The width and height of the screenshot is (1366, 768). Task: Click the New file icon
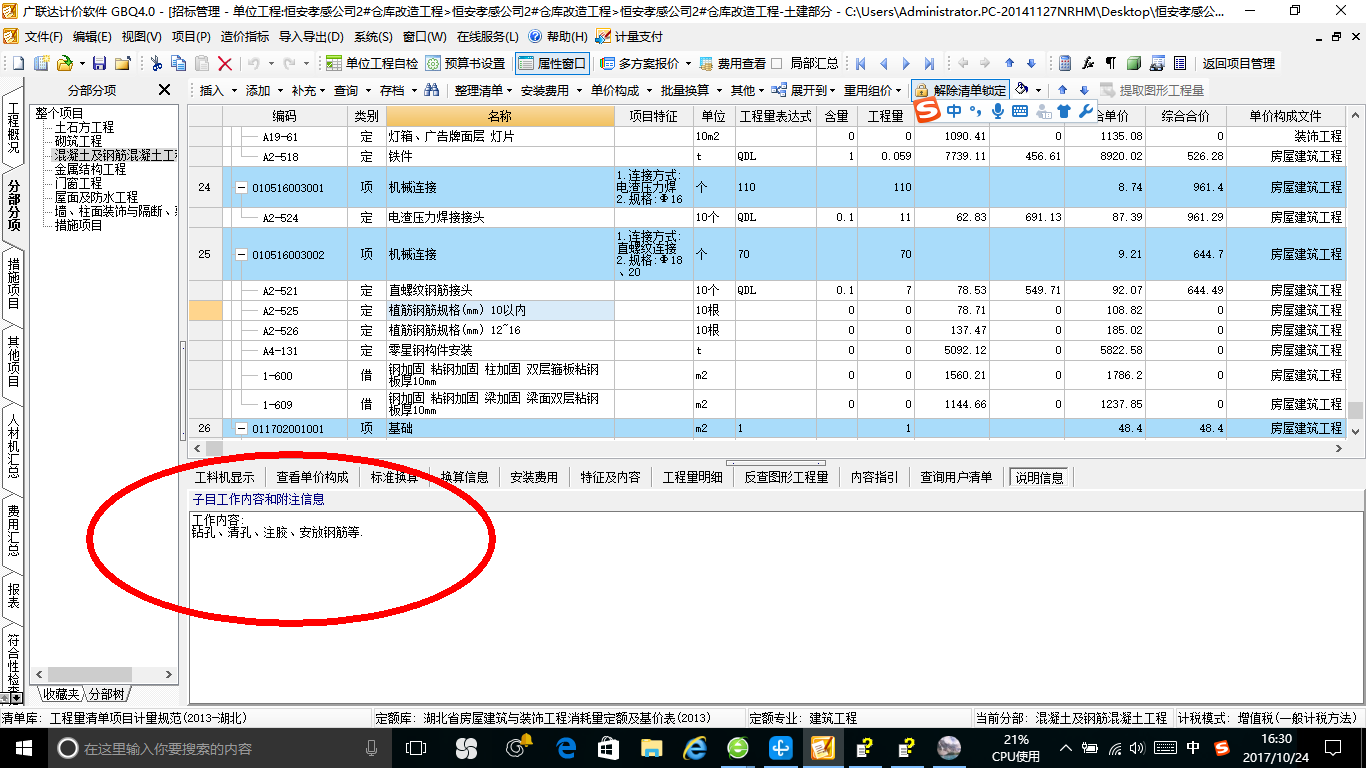click(x=19, y=63)
